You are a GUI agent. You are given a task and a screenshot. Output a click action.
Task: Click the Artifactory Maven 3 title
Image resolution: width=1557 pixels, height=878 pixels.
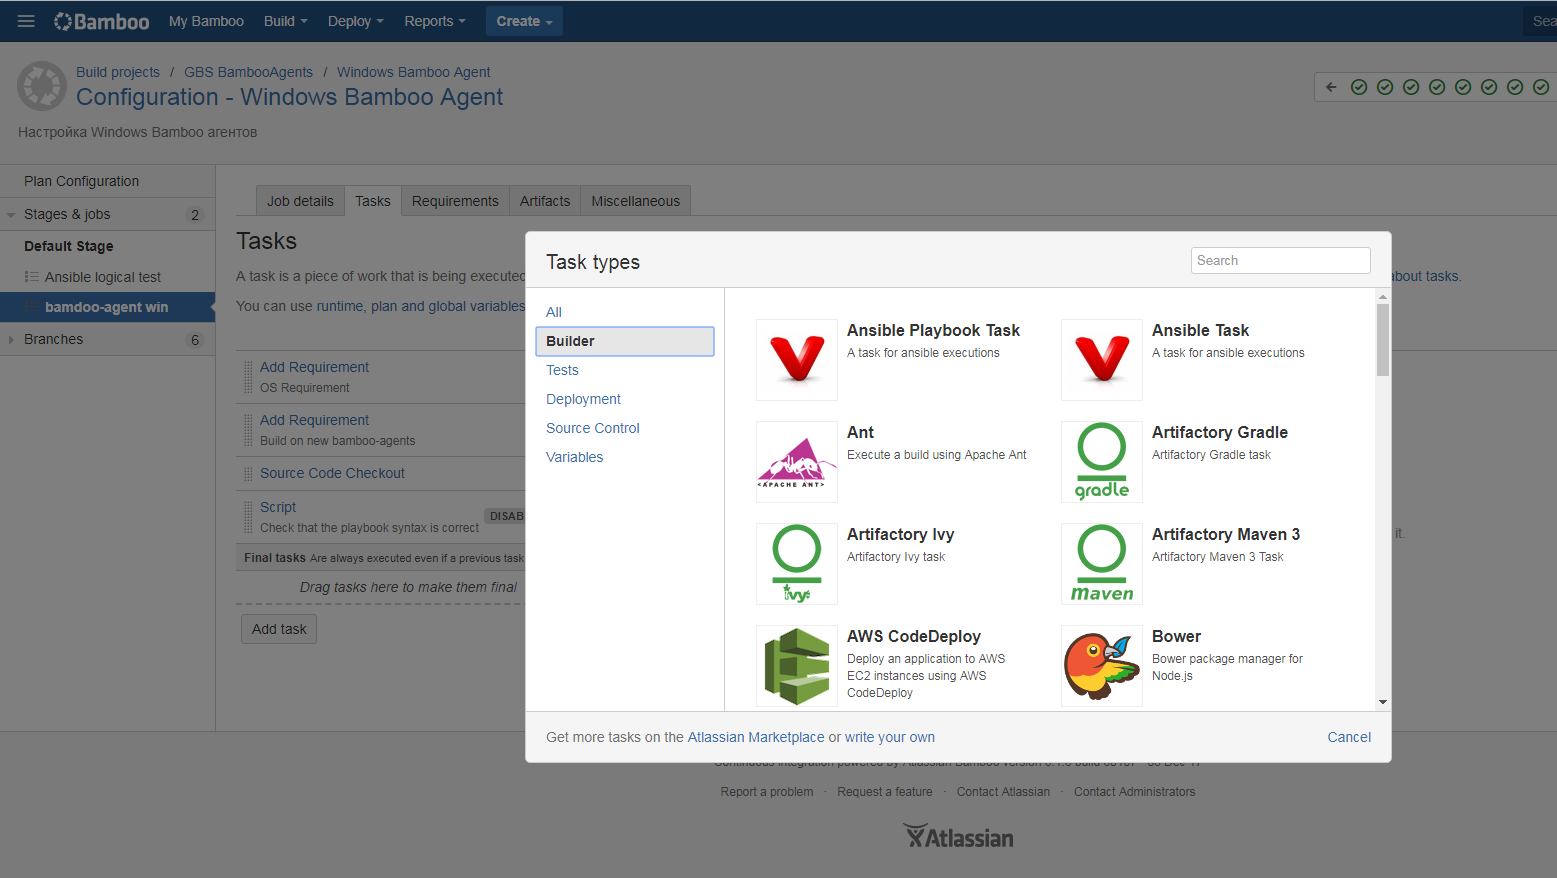click(x=1226, y=534)
